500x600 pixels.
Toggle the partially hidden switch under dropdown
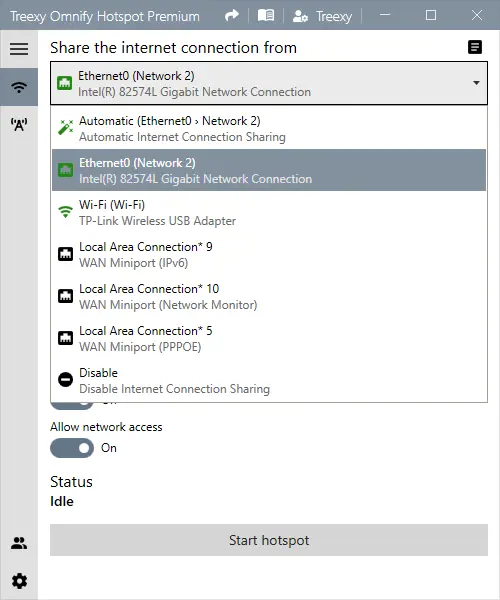pyautogui.click(x=72, y=405)
